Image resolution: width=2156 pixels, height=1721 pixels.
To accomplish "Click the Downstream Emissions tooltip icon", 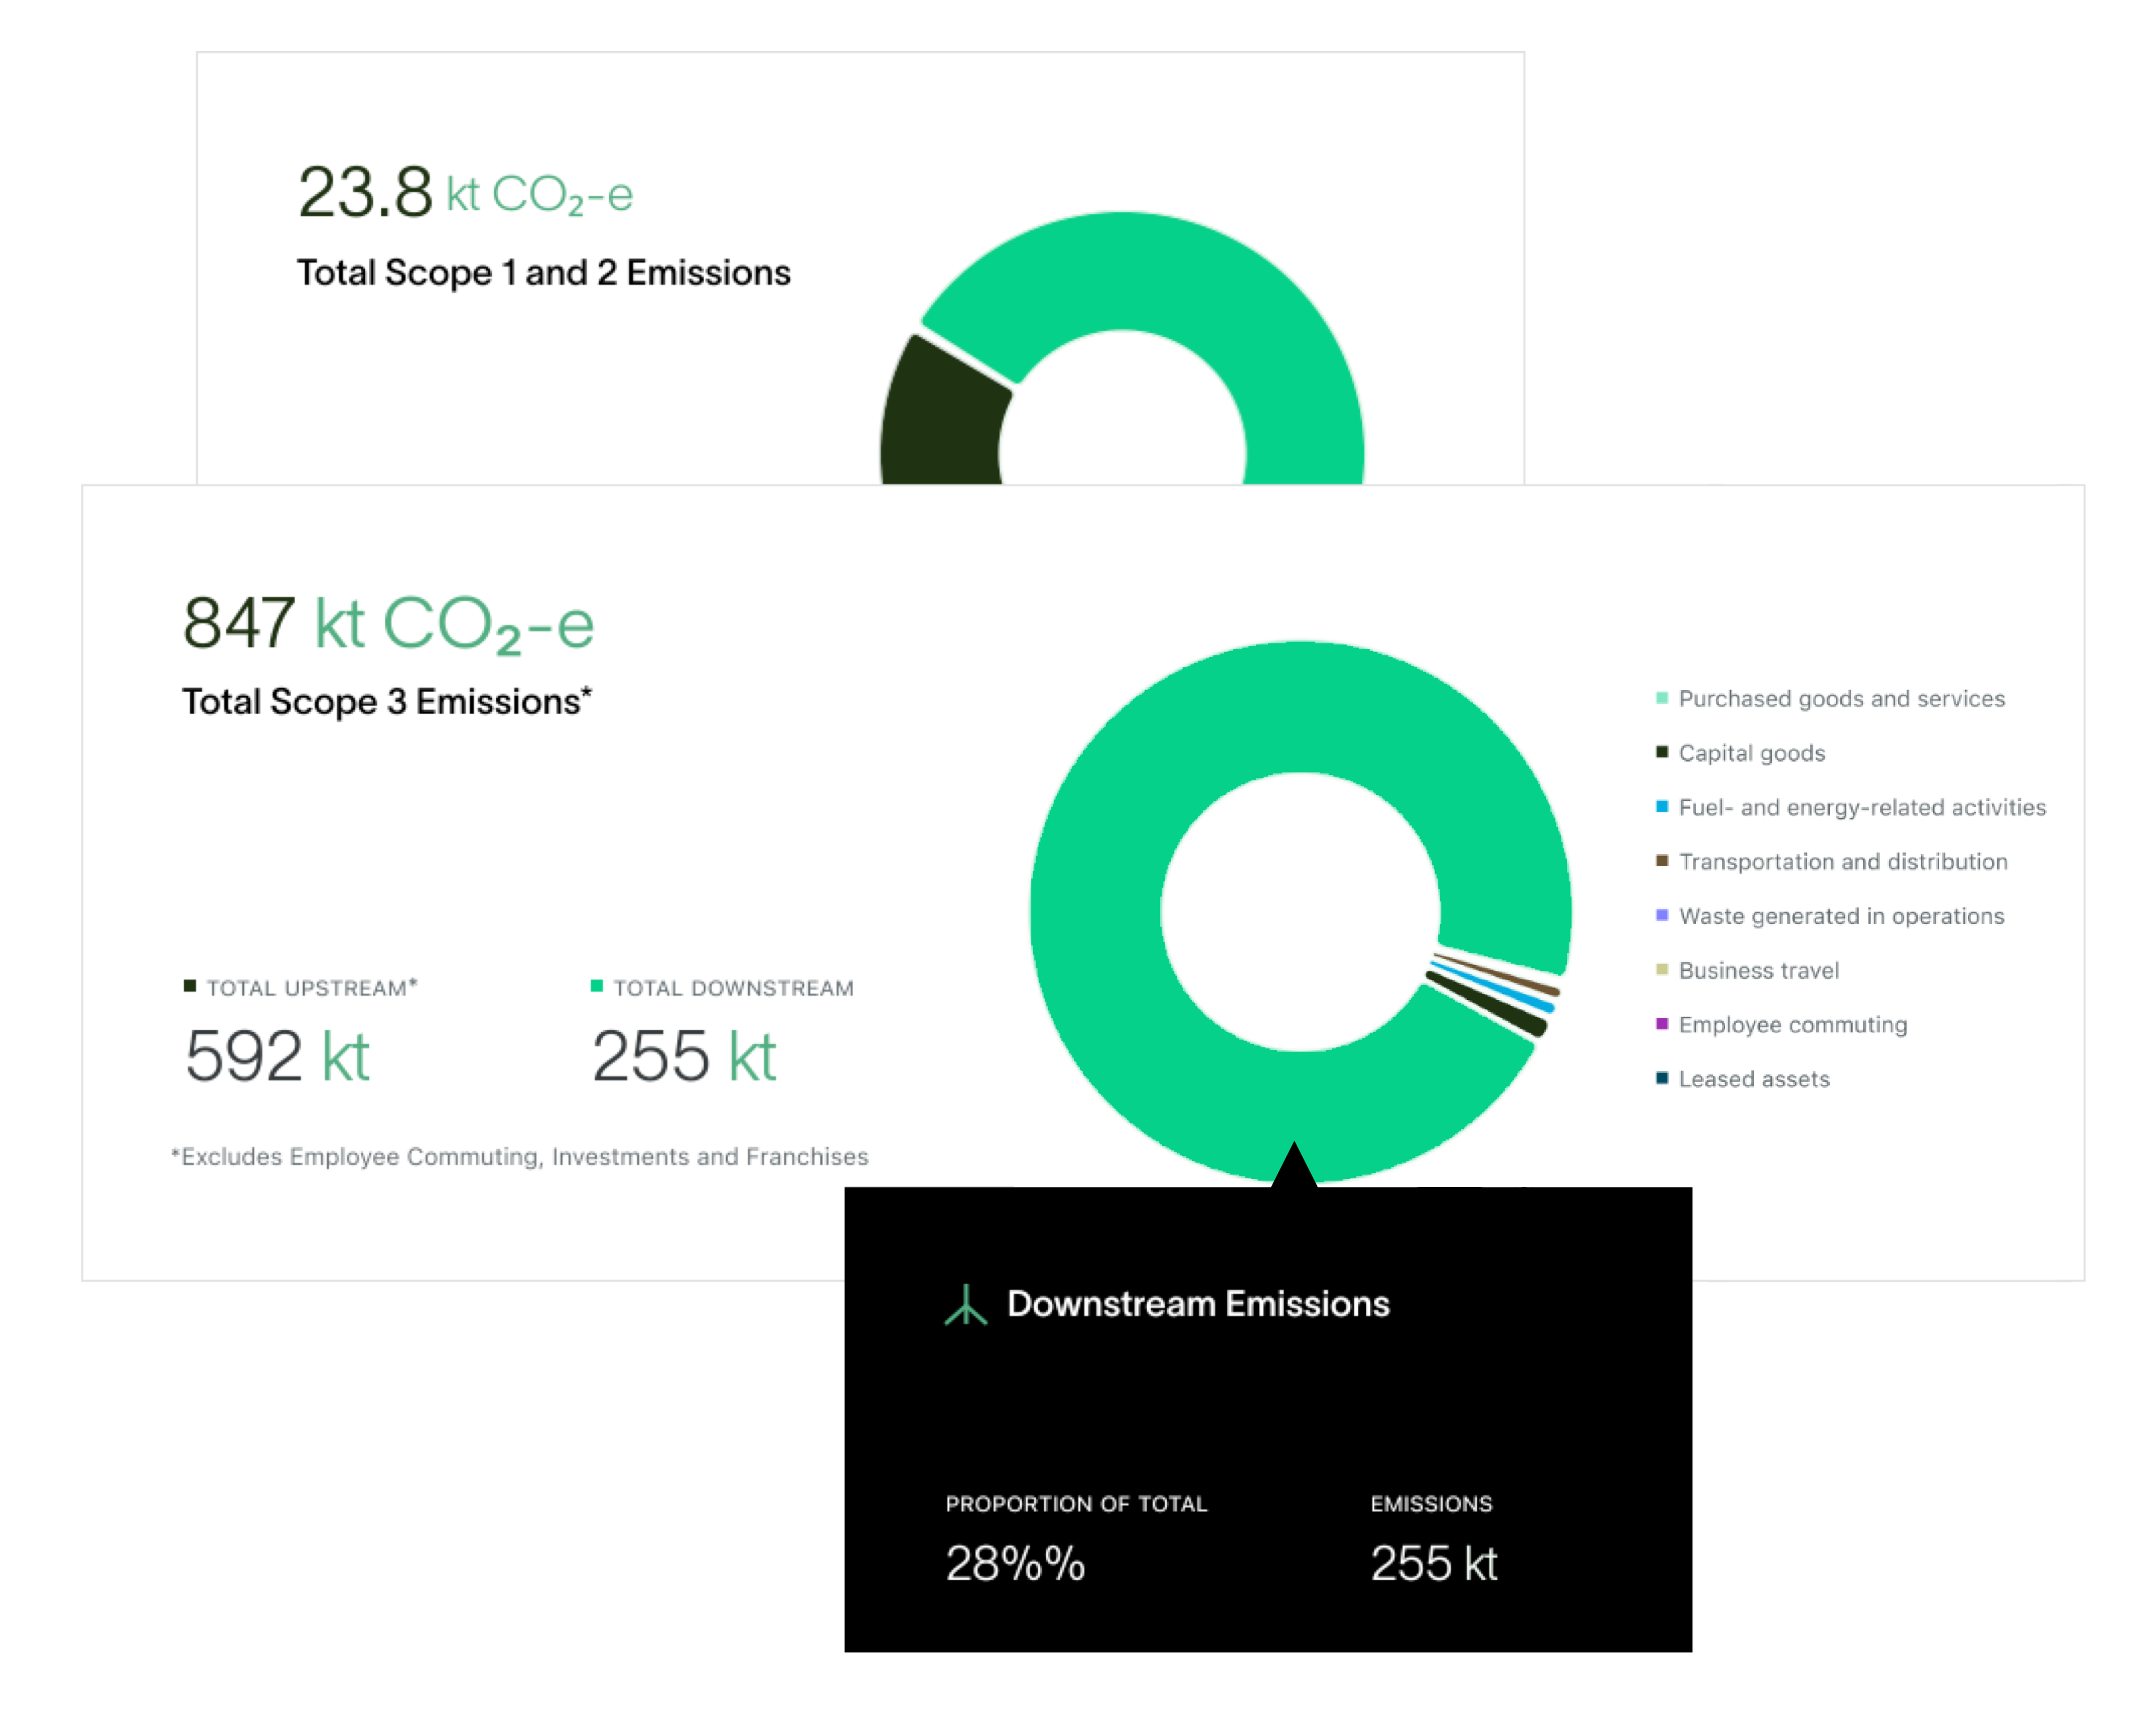I will click(x=965, y=1304).
